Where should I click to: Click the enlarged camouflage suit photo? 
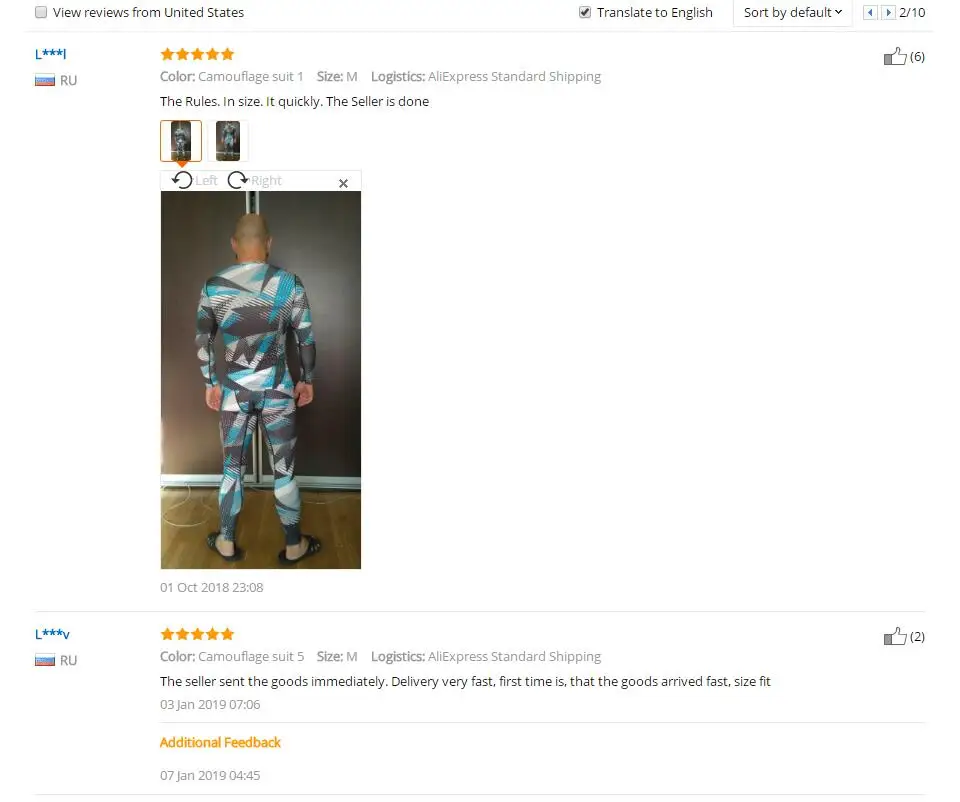pyautogui.click(x=261, y=380)
